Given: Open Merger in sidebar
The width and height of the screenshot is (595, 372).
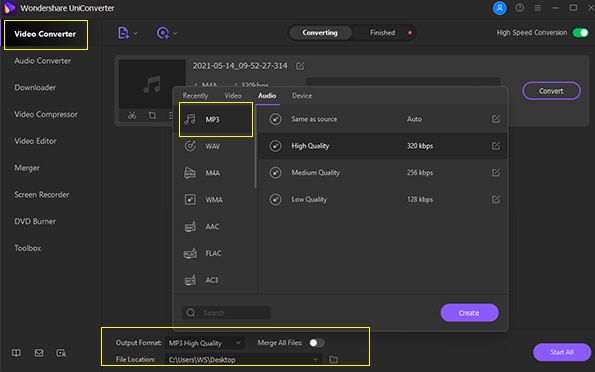Looking at the screenshot, I should pos(27,168).
